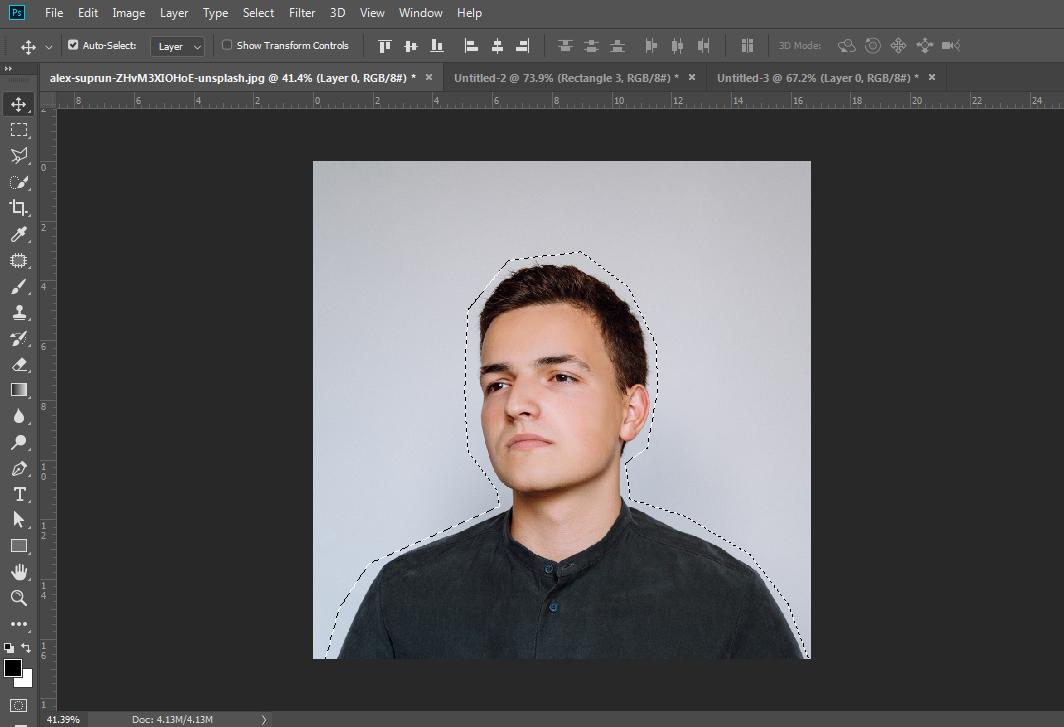Open the Move tool preset picker dropdown
The image size is (1064, 727).
[x=47, y=45]
